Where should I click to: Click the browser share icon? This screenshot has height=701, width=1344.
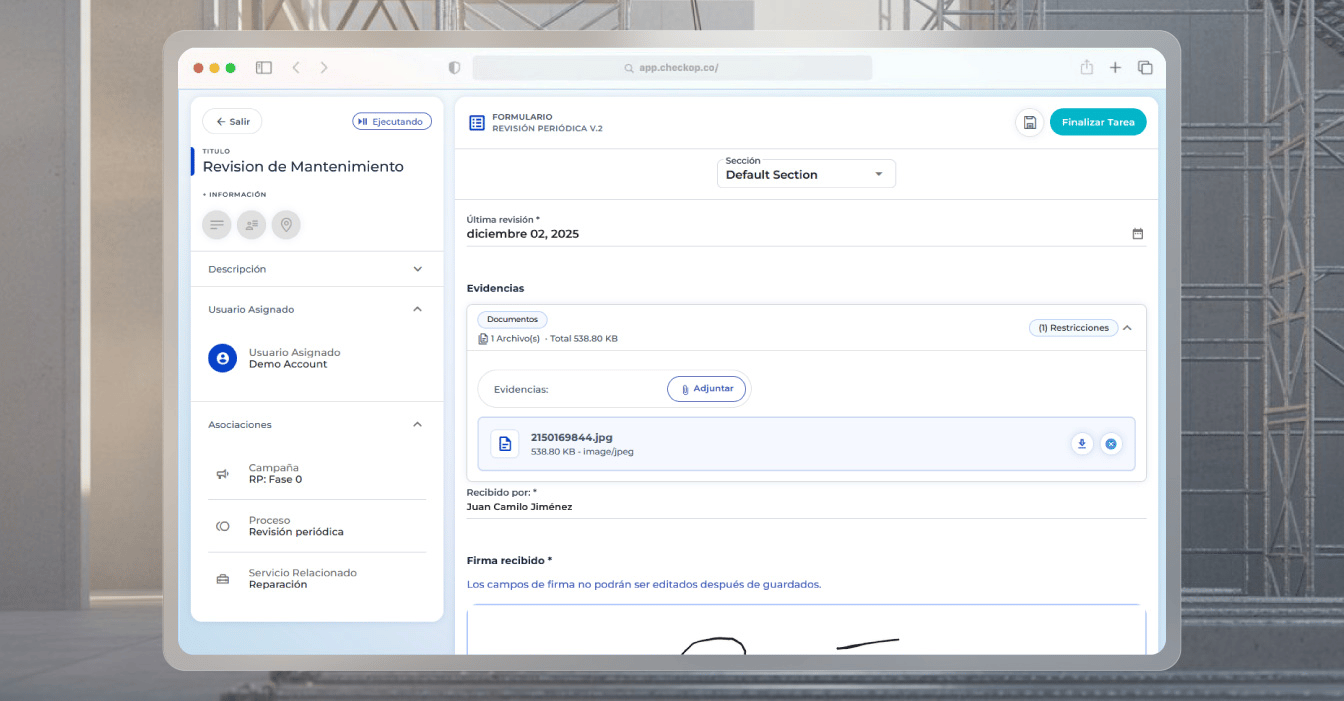coord(1086,67)
